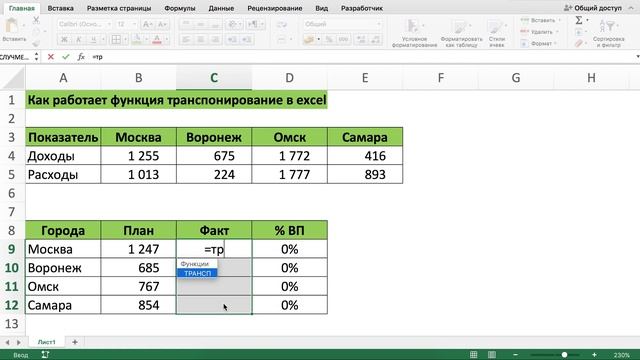640x360 pixels.
Task: Click the Стили ячеек button
Action: coord(496,33)
